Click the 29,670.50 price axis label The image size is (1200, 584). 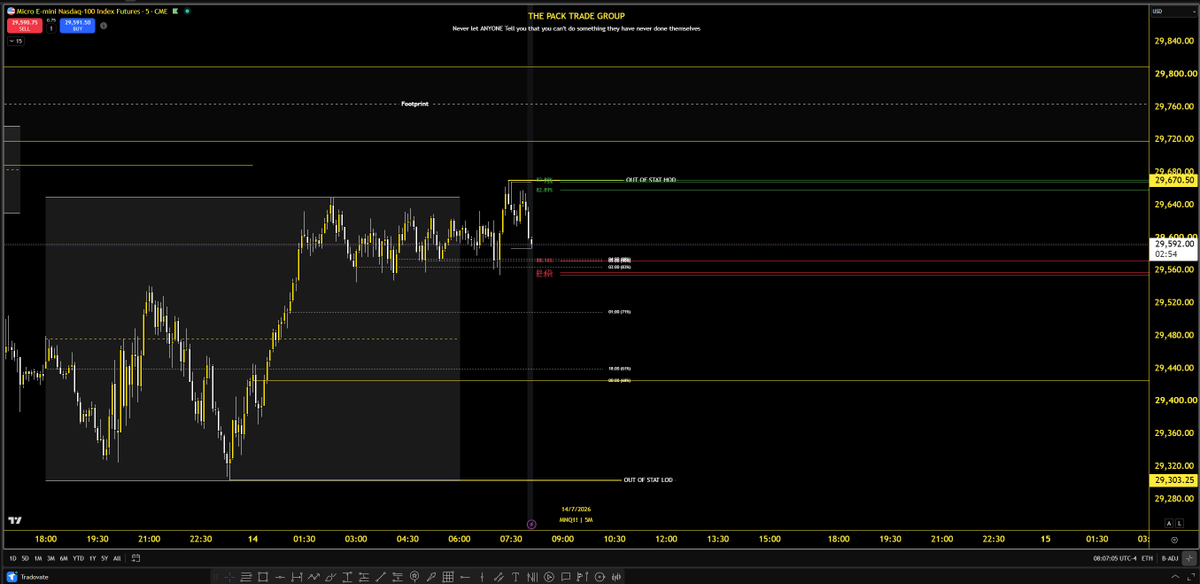(x=1172, y=181)
